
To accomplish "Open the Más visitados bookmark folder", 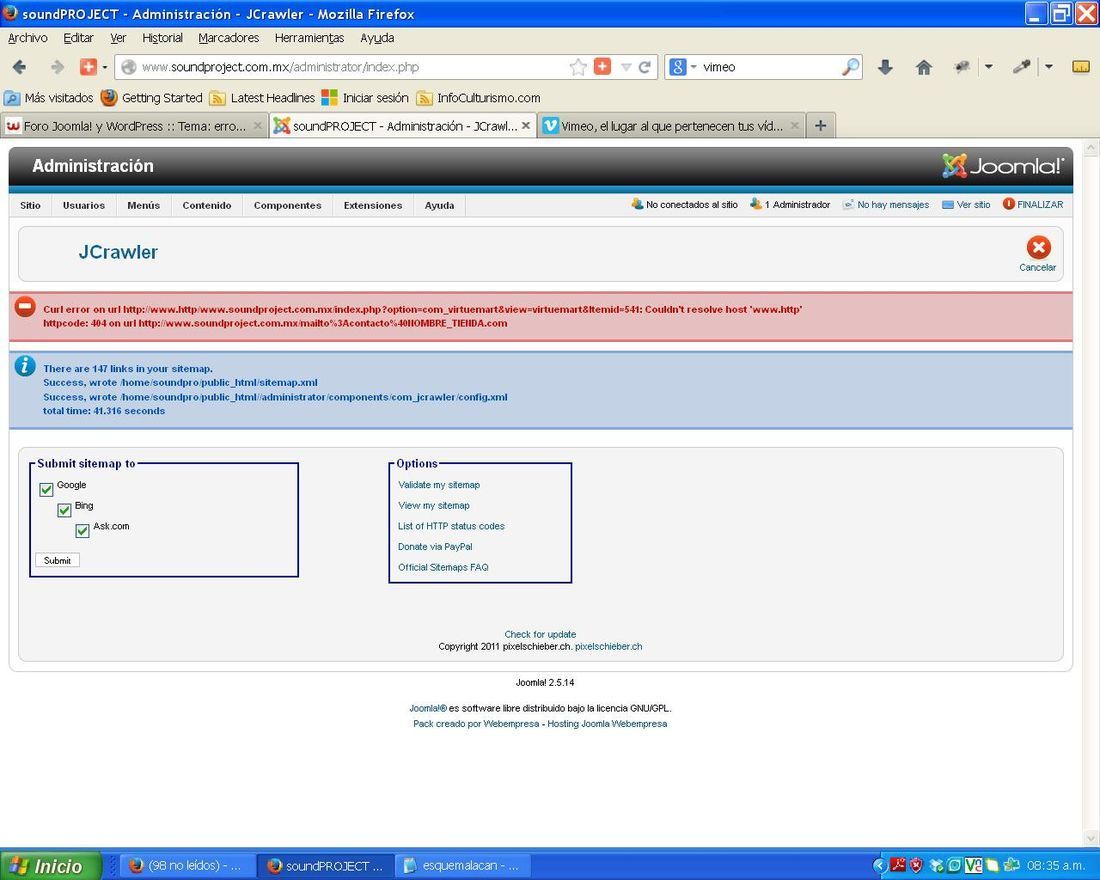I will [x=49, y=98].
